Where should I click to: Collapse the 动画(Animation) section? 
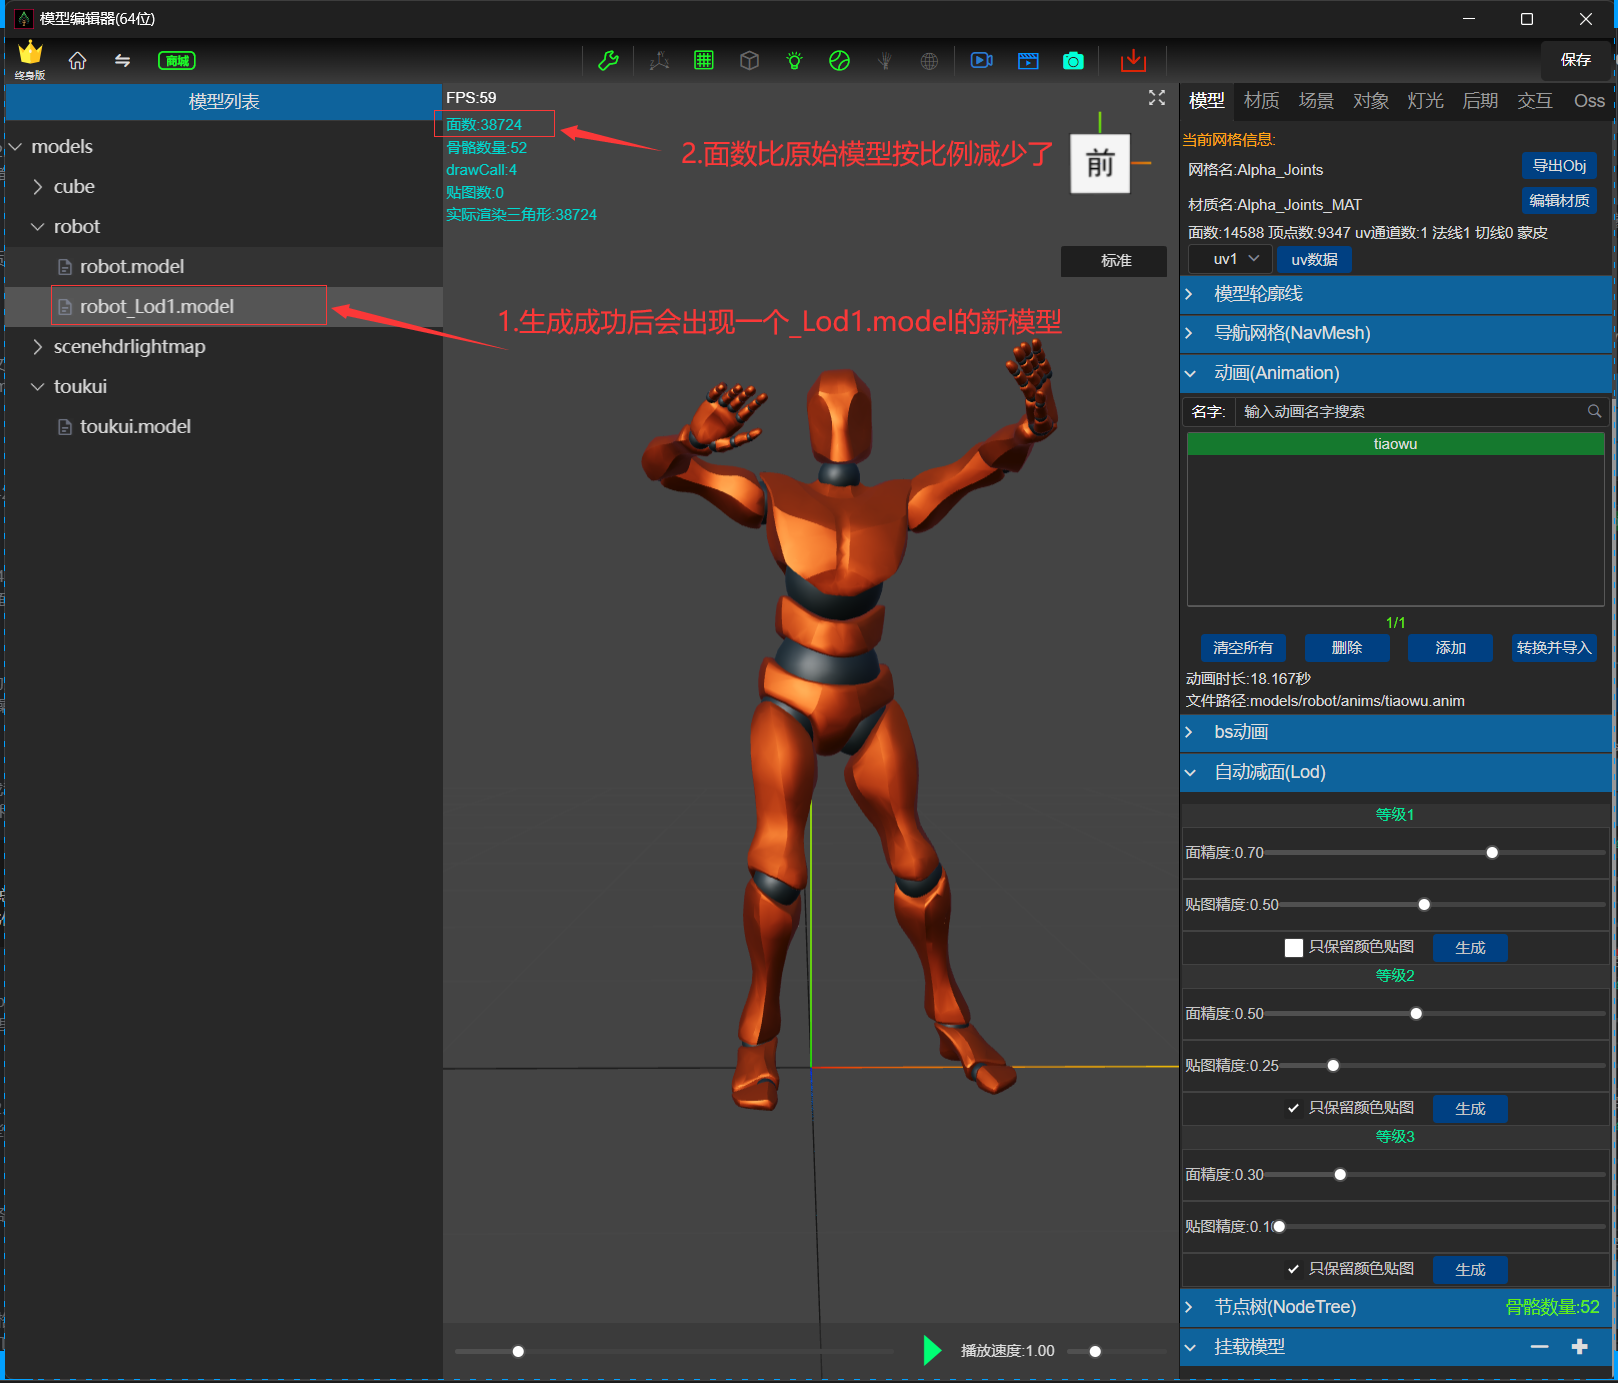pyautogui.click(x=1396, y=373)
